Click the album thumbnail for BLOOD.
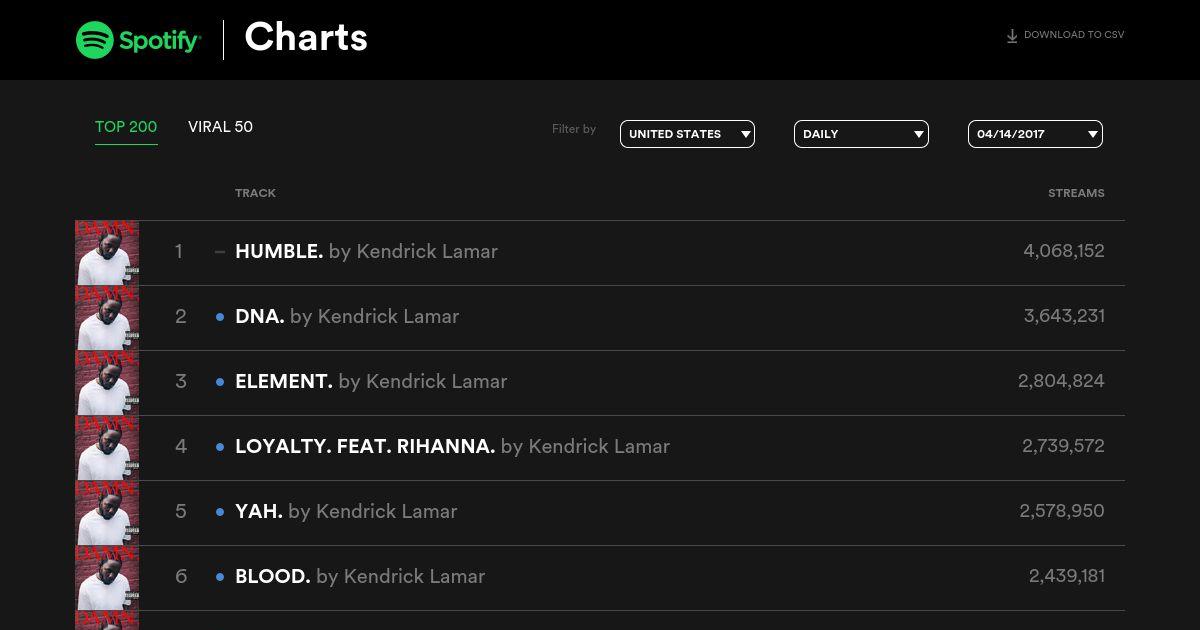 point(107,578)
